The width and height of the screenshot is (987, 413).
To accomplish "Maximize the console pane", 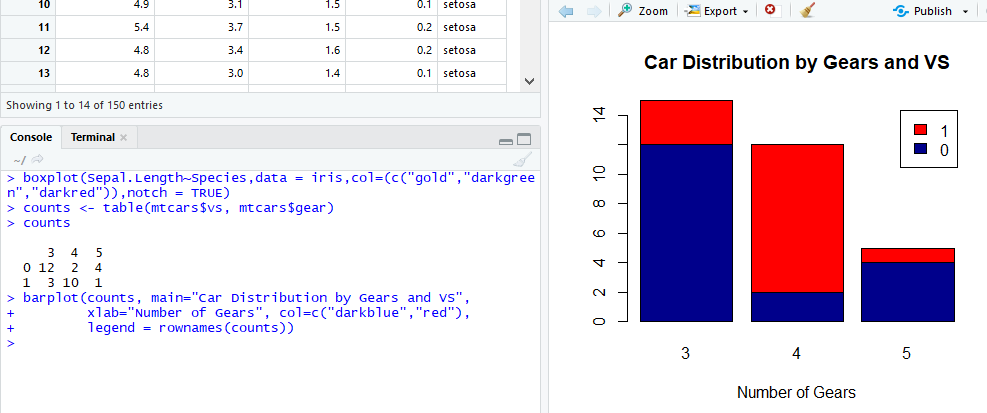I will point(524,140).
